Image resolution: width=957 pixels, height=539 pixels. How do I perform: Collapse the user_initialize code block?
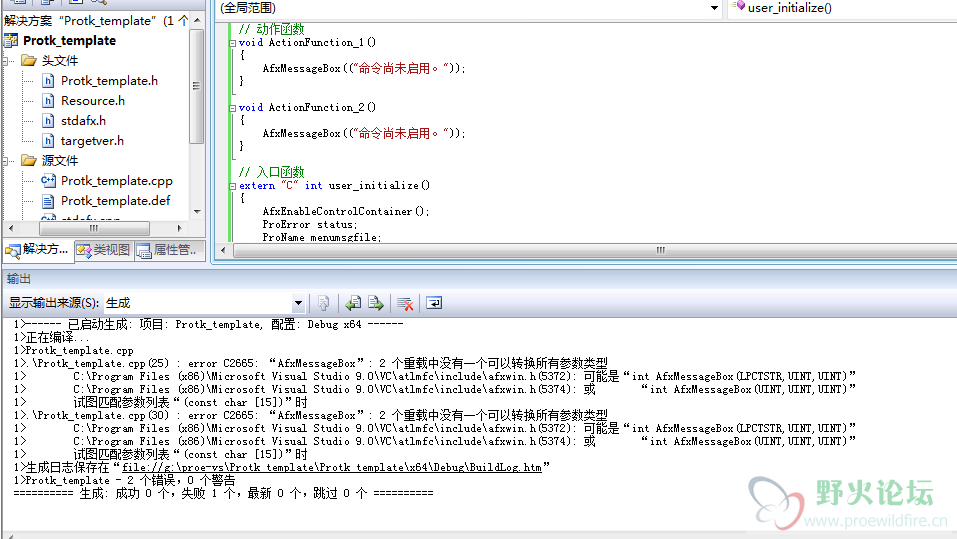pyautogui.click(x=233, y=186)
